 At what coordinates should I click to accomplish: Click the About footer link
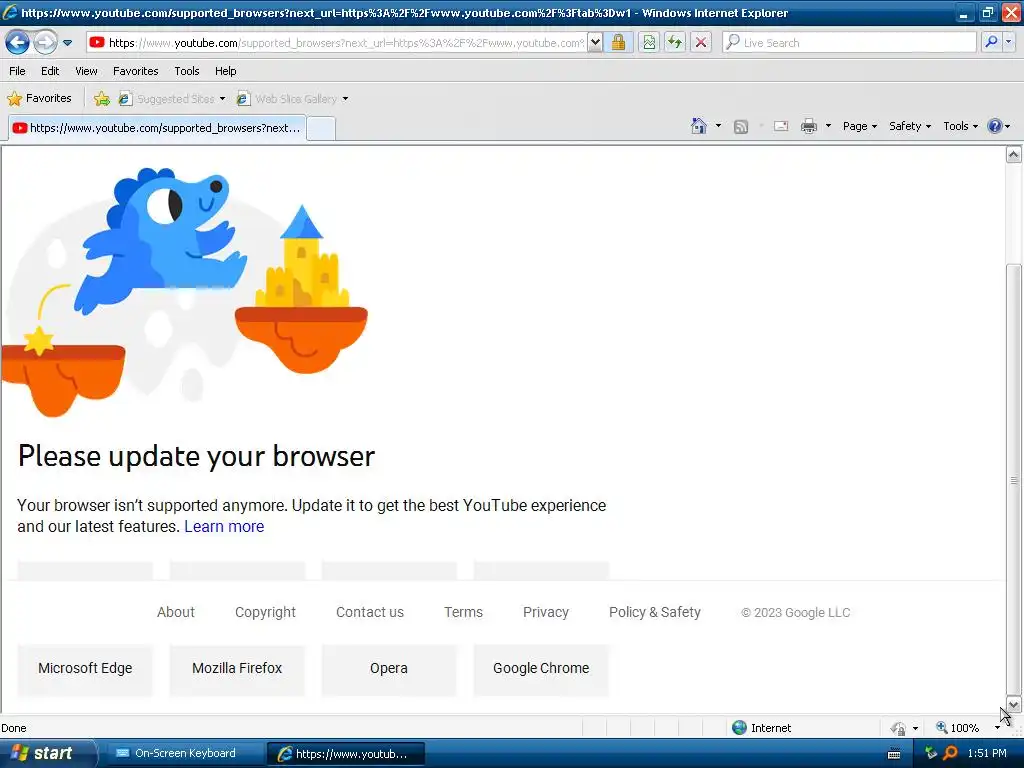176,613
